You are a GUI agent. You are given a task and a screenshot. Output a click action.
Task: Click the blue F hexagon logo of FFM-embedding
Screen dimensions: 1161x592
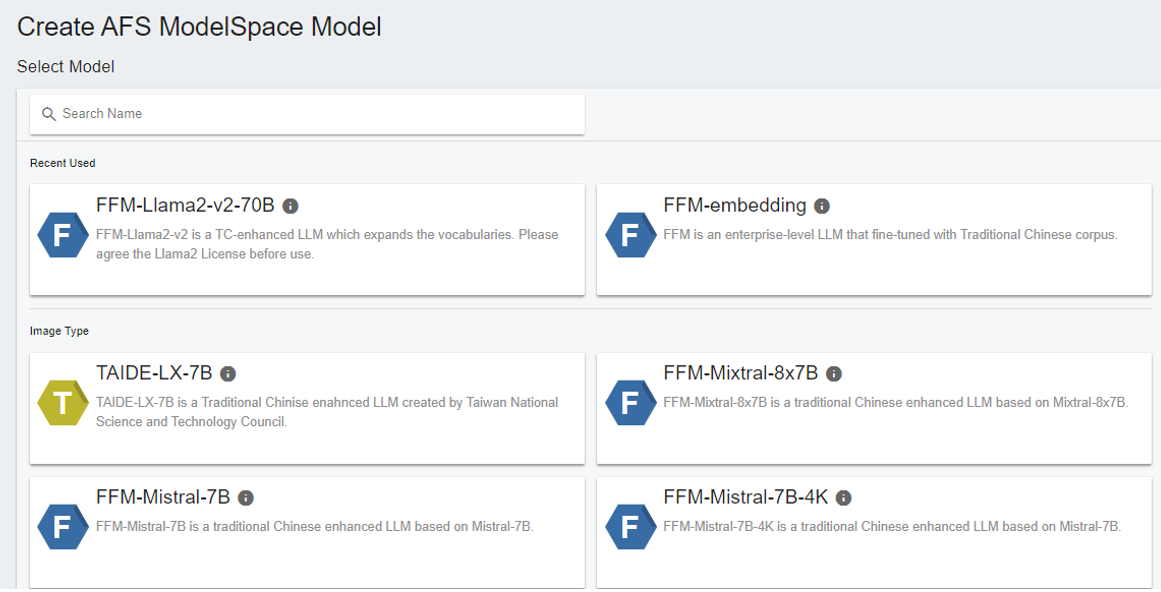click(631, 235)
